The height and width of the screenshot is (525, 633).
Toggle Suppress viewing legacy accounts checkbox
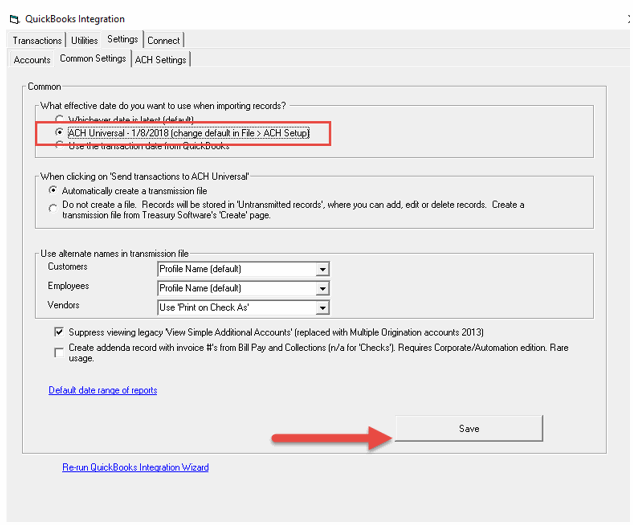coord(59,332)
